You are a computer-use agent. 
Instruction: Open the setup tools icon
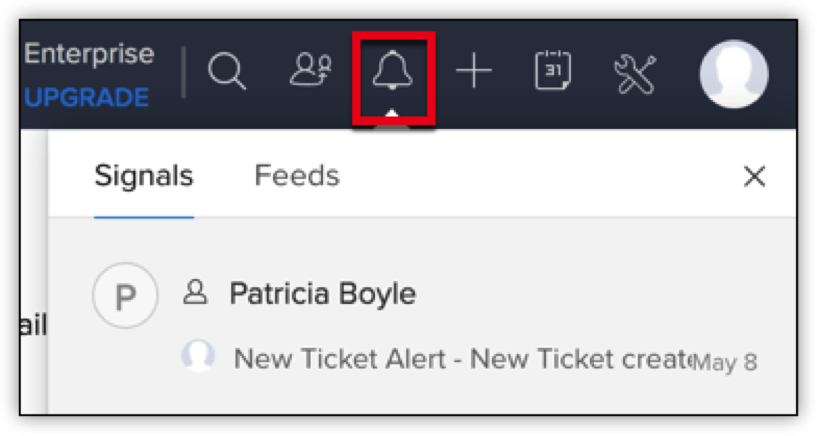click(x=634, y=73)
